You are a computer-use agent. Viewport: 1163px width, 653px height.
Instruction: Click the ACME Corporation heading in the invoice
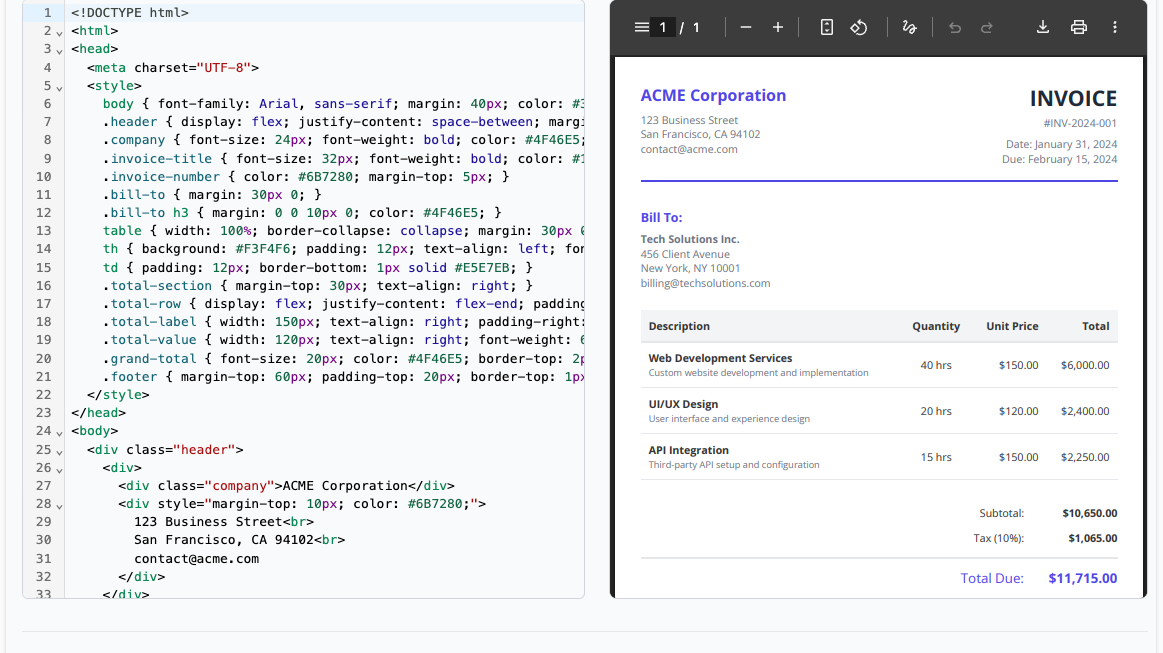click(713, 96)
